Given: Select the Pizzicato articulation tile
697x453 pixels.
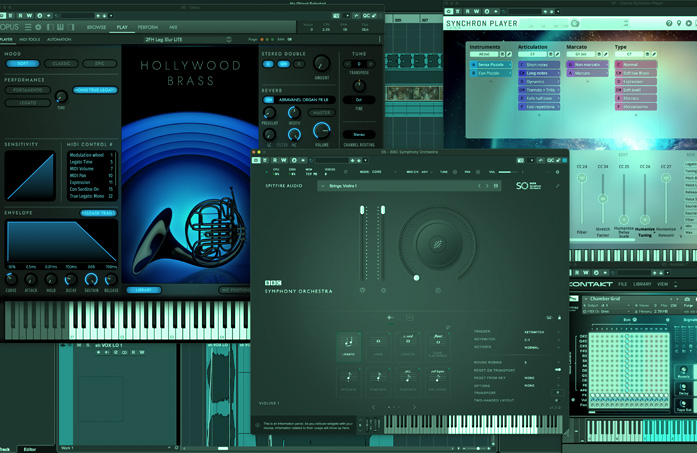Looking at the screenshot, I should (x=408, y=380).
